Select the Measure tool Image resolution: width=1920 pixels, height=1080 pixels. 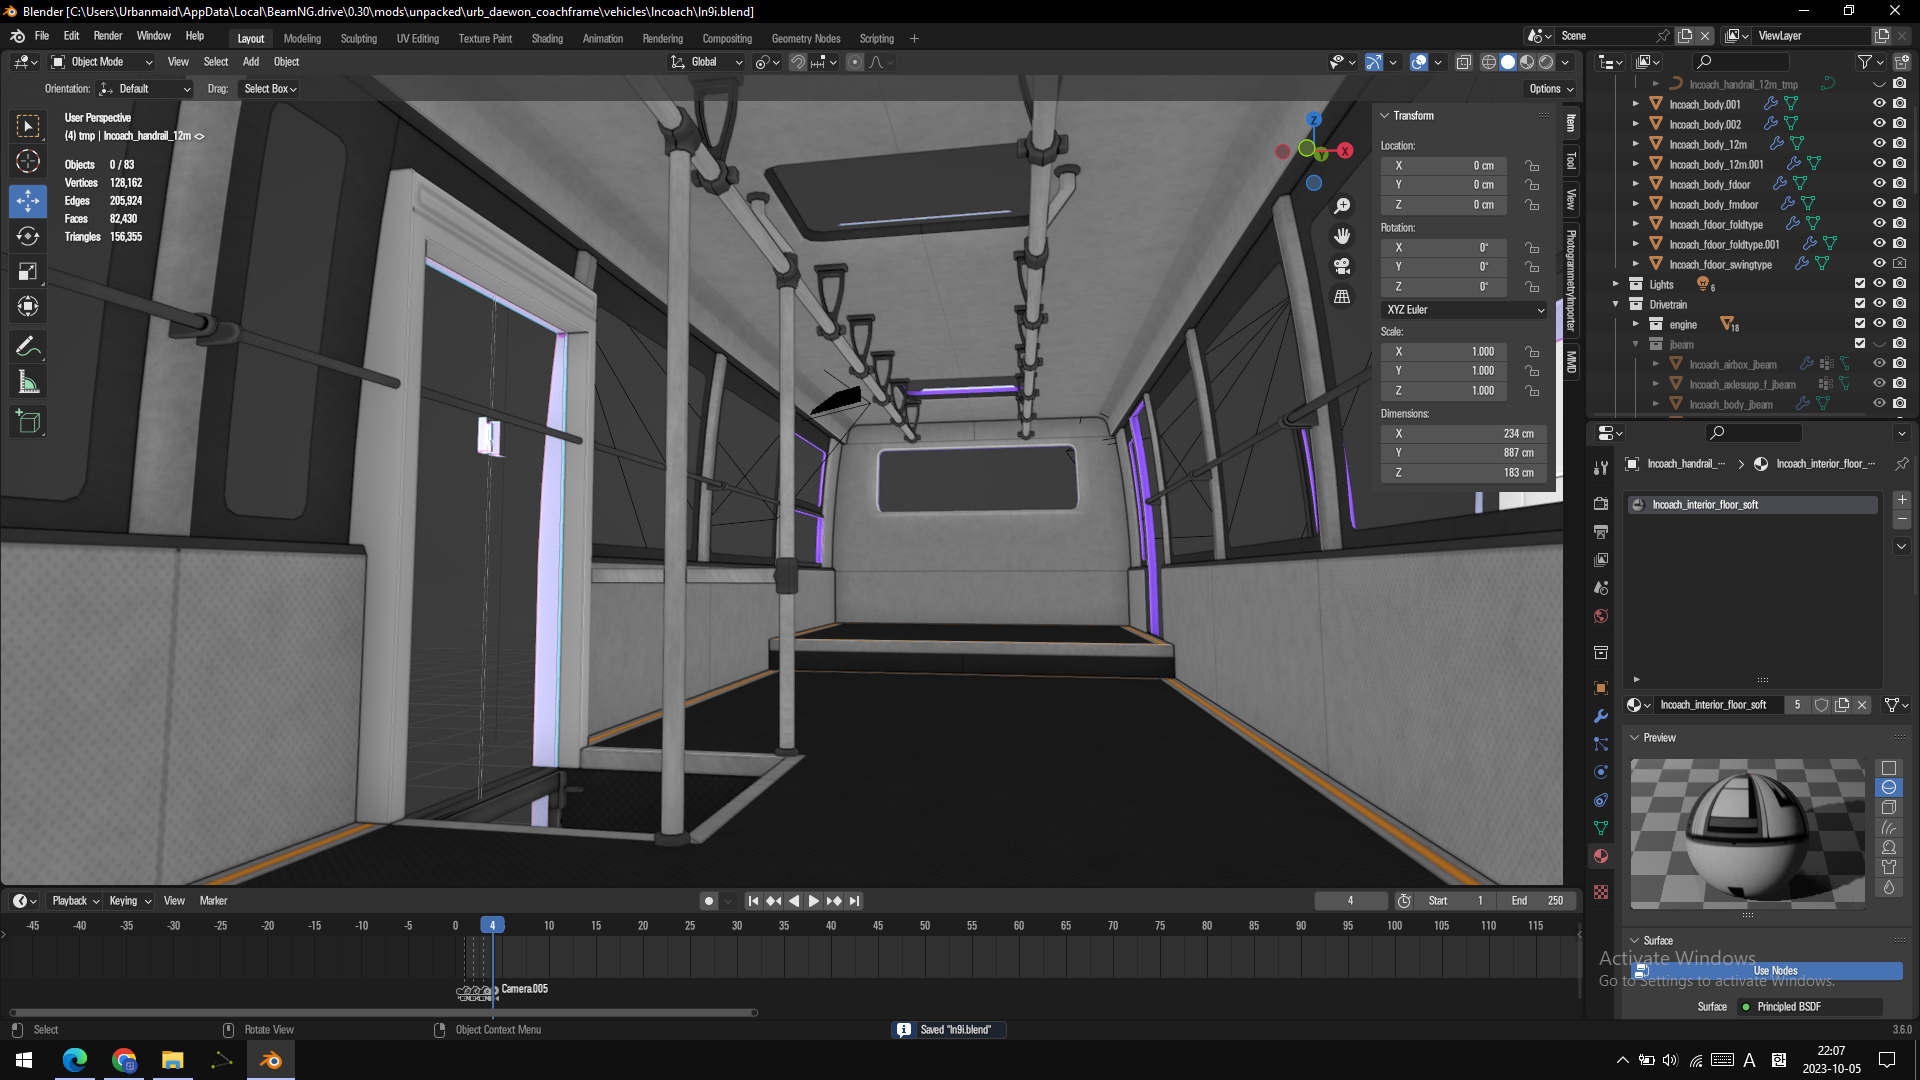28,383
